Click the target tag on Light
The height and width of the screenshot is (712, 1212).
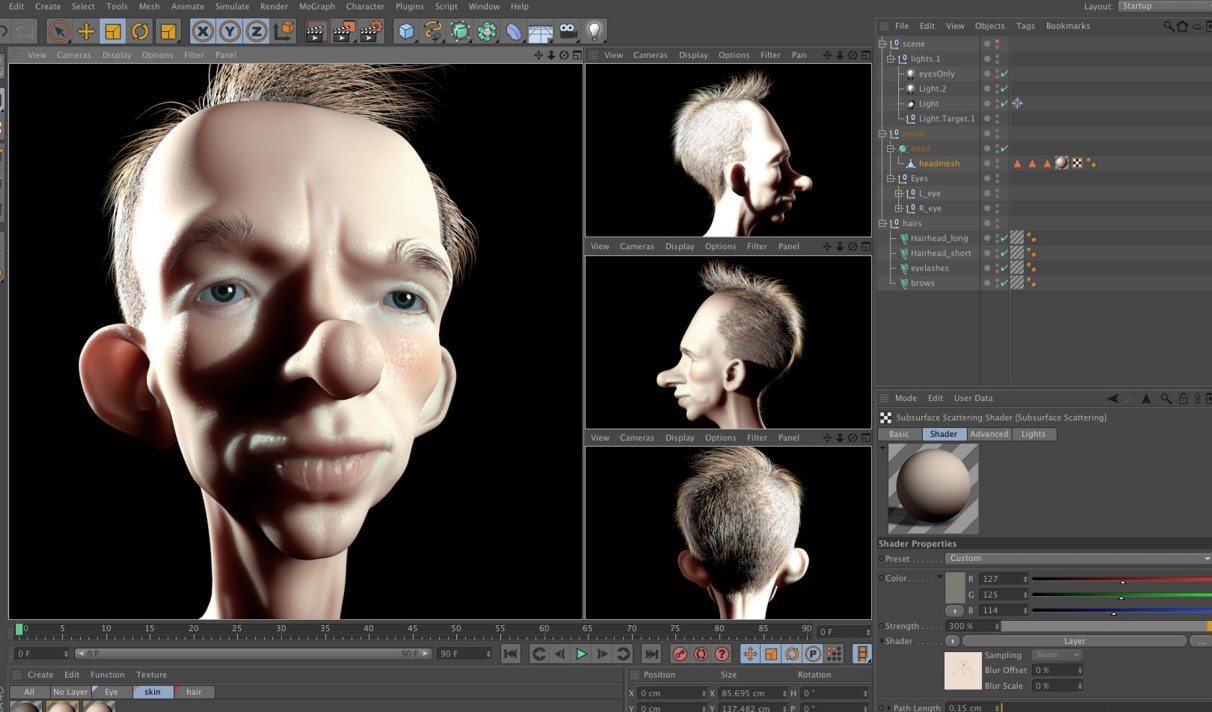point(1017,103)
